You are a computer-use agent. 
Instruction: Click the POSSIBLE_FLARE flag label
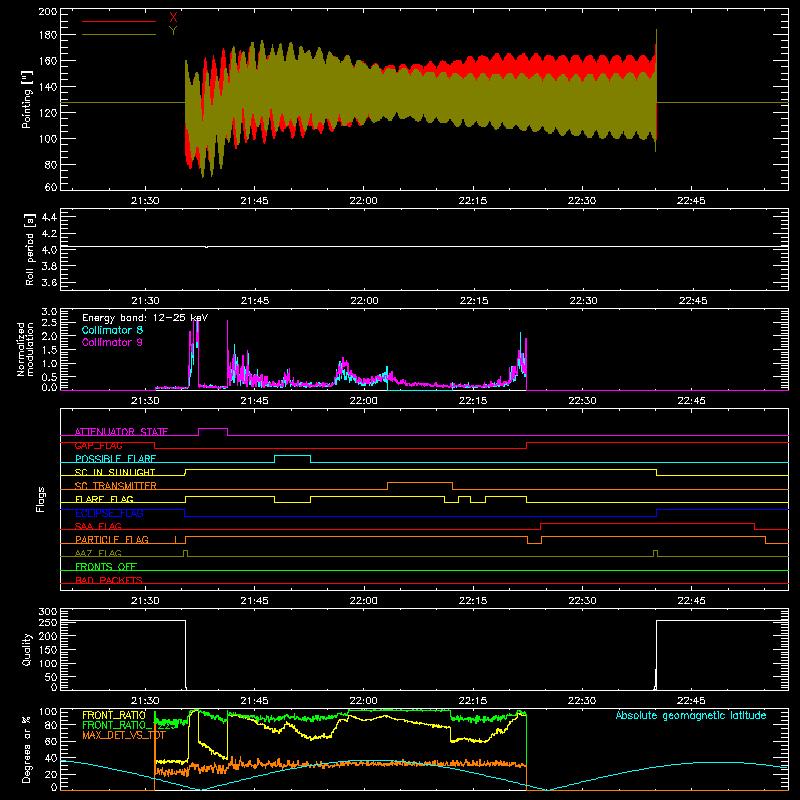pyautogui.click(x=115, y=459)
